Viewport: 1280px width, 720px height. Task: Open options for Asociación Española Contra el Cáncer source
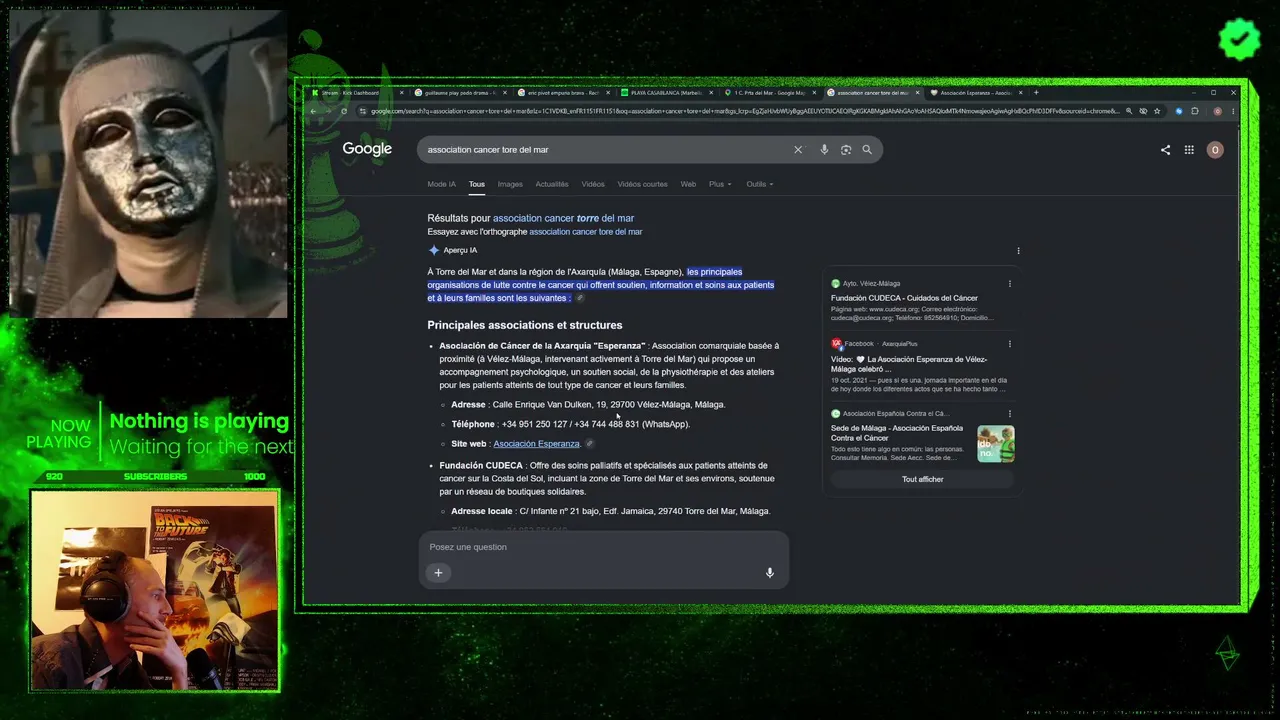coord(1010,413)
